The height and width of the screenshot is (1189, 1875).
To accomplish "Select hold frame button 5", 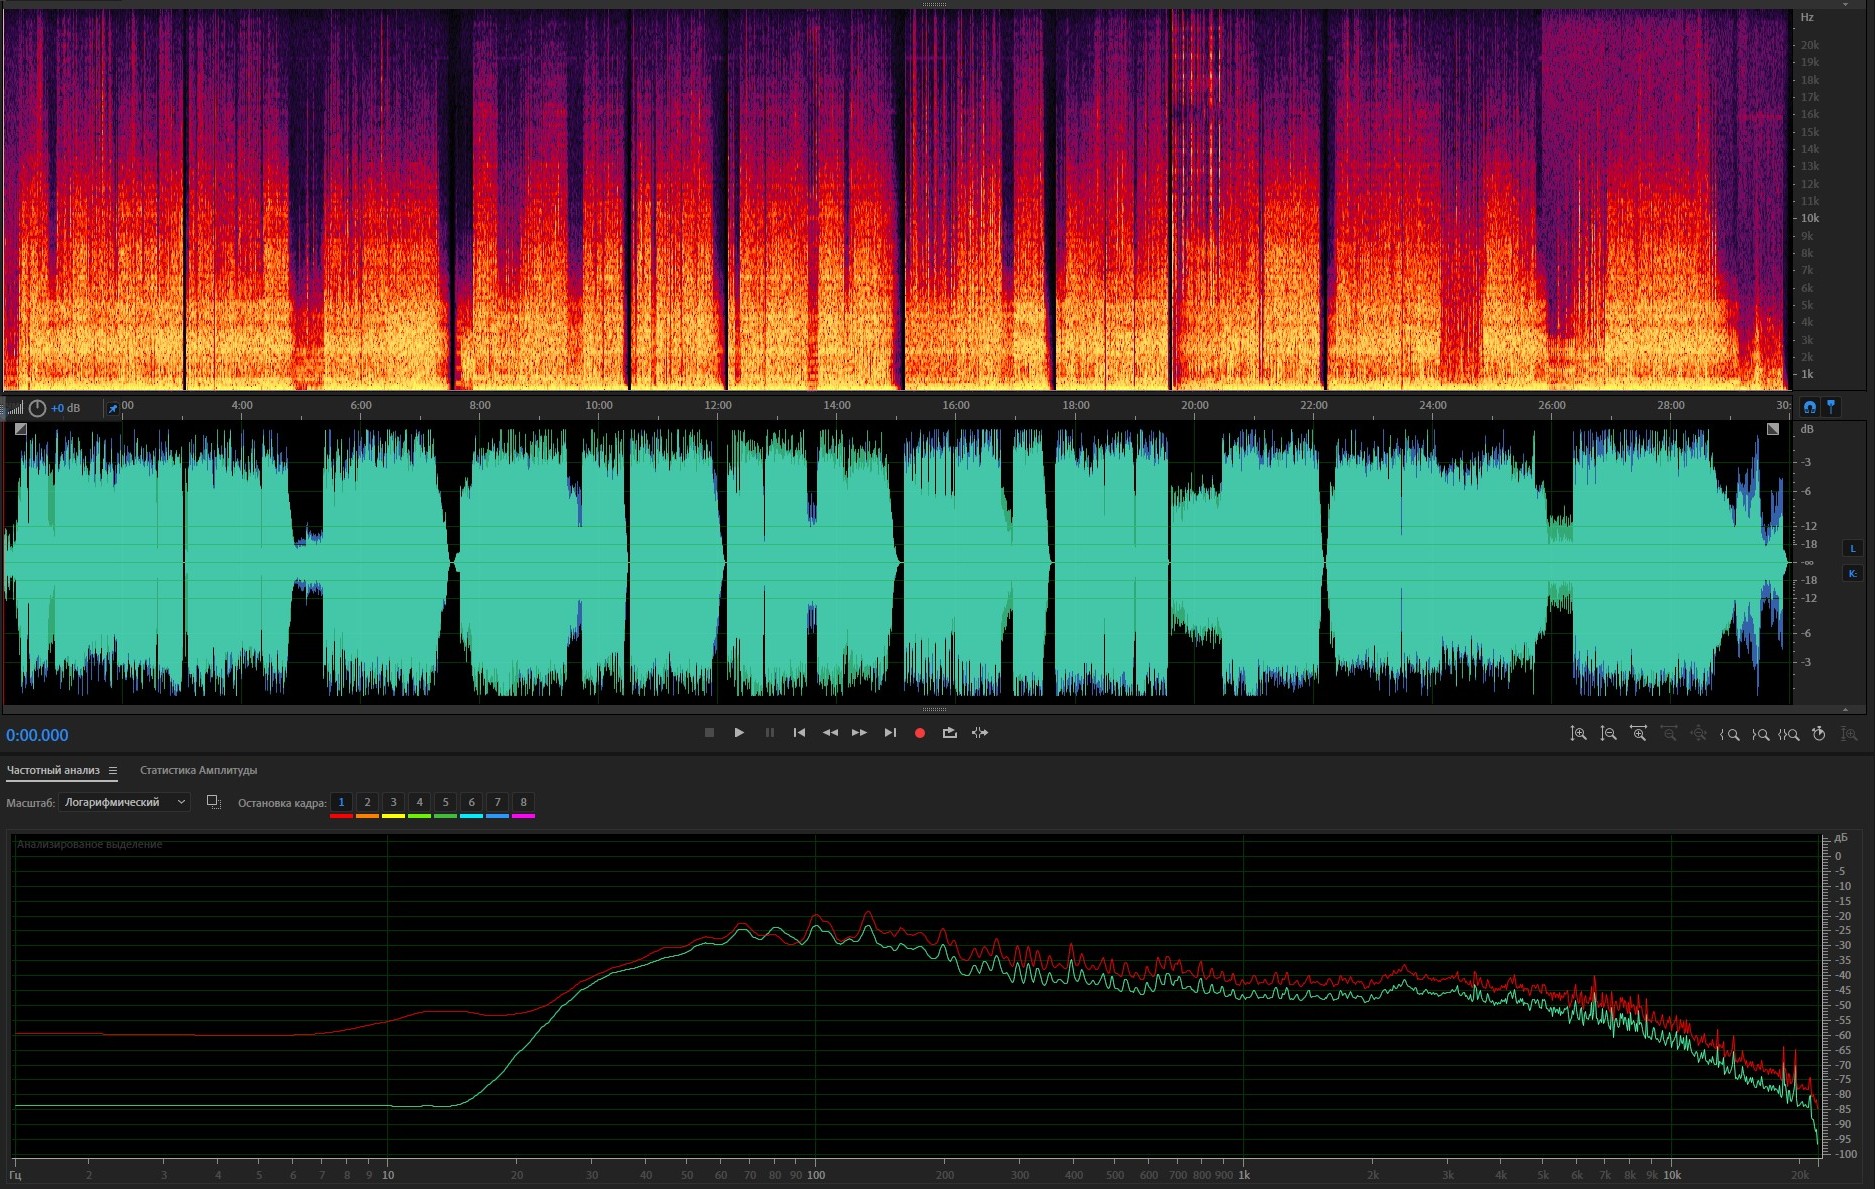I will click(445, 802).
